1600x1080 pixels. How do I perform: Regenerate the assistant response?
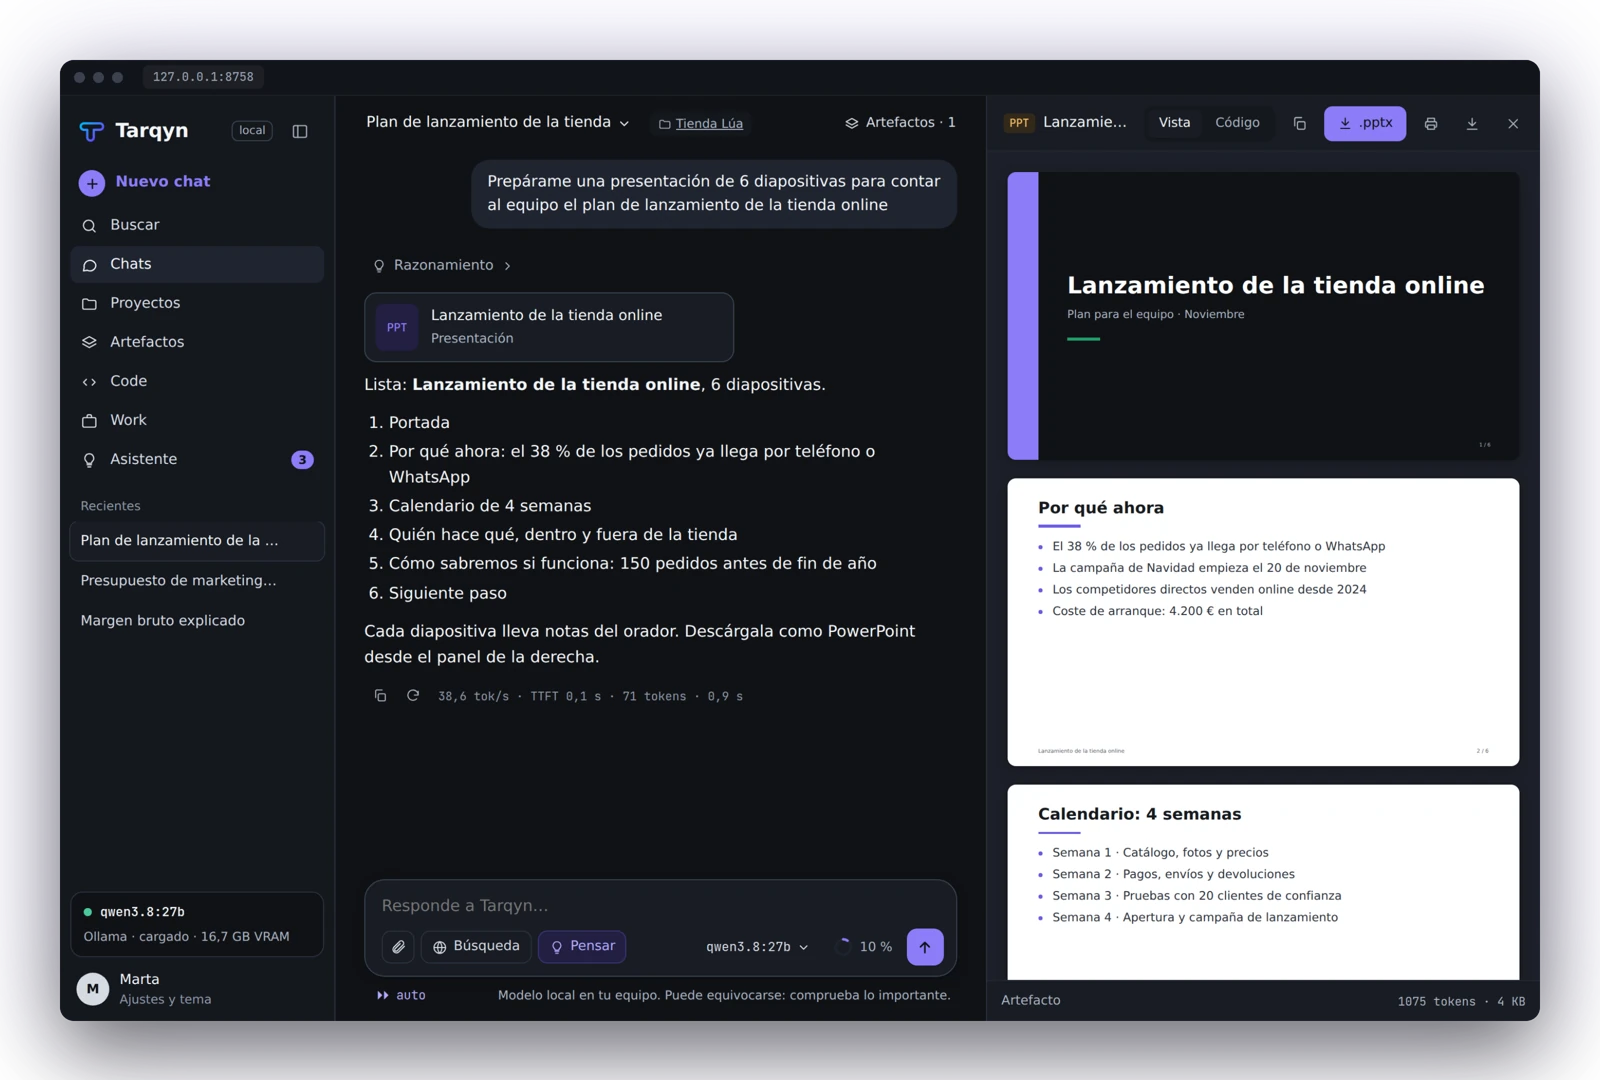click(x=412, y=696)
